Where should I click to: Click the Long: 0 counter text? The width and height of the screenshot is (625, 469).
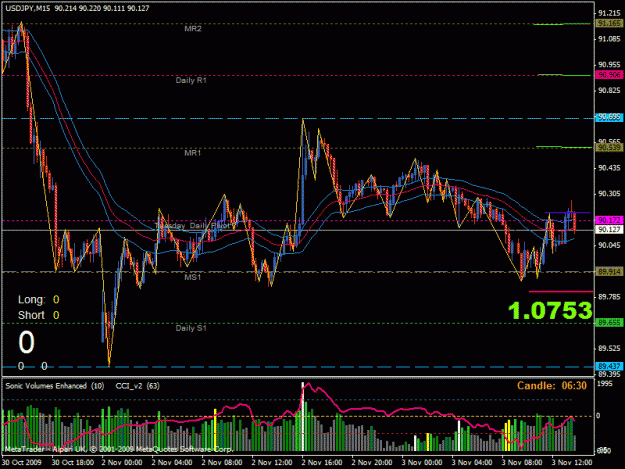39,300
